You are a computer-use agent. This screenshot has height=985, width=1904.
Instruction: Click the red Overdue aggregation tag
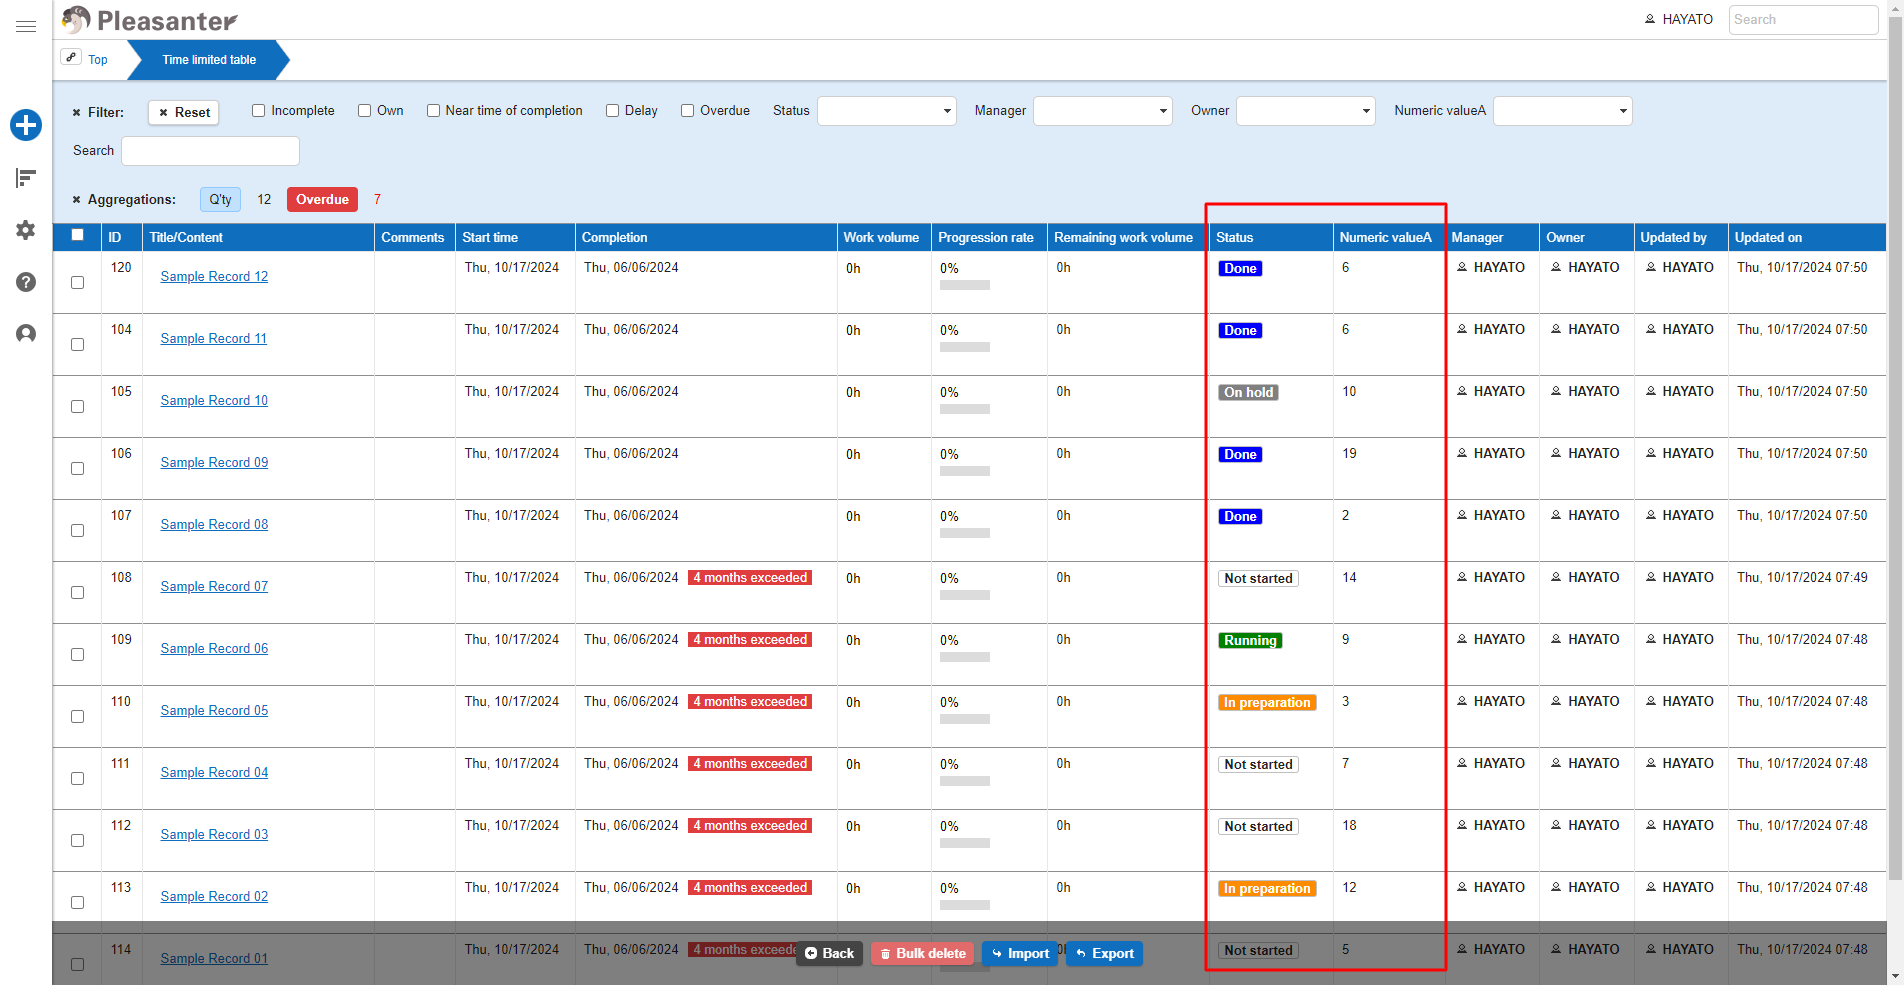coord(322,200)
